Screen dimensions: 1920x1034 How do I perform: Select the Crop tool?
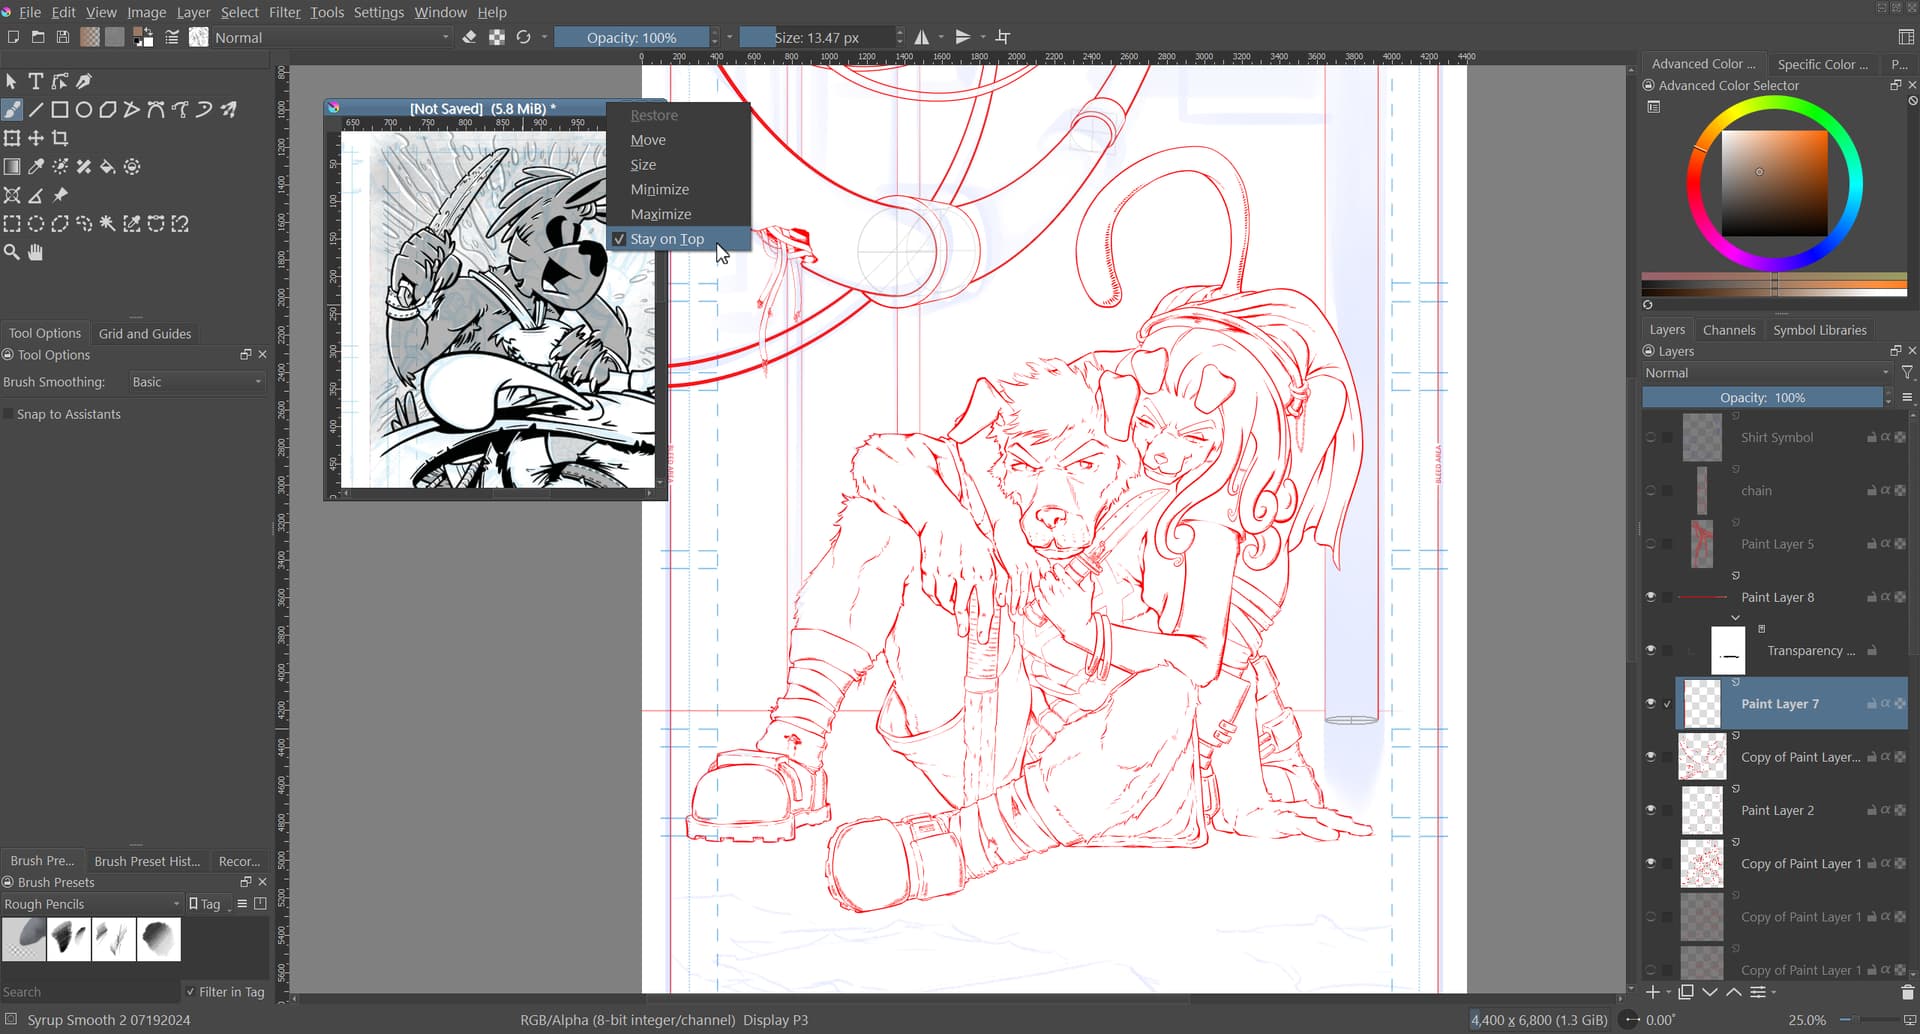tap(60, 138)
